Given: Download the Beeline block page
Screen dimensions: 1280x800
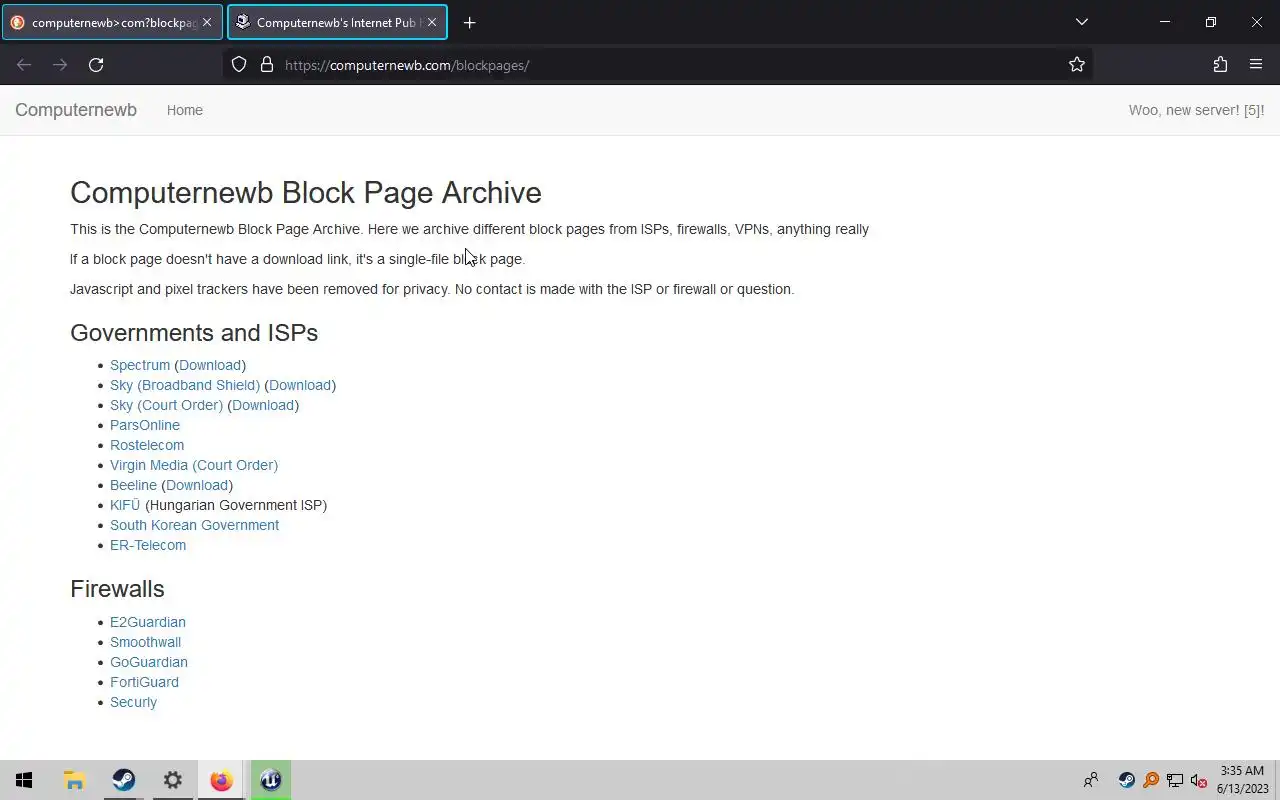Looking at the screenshot, I should (x=197, y=485).
